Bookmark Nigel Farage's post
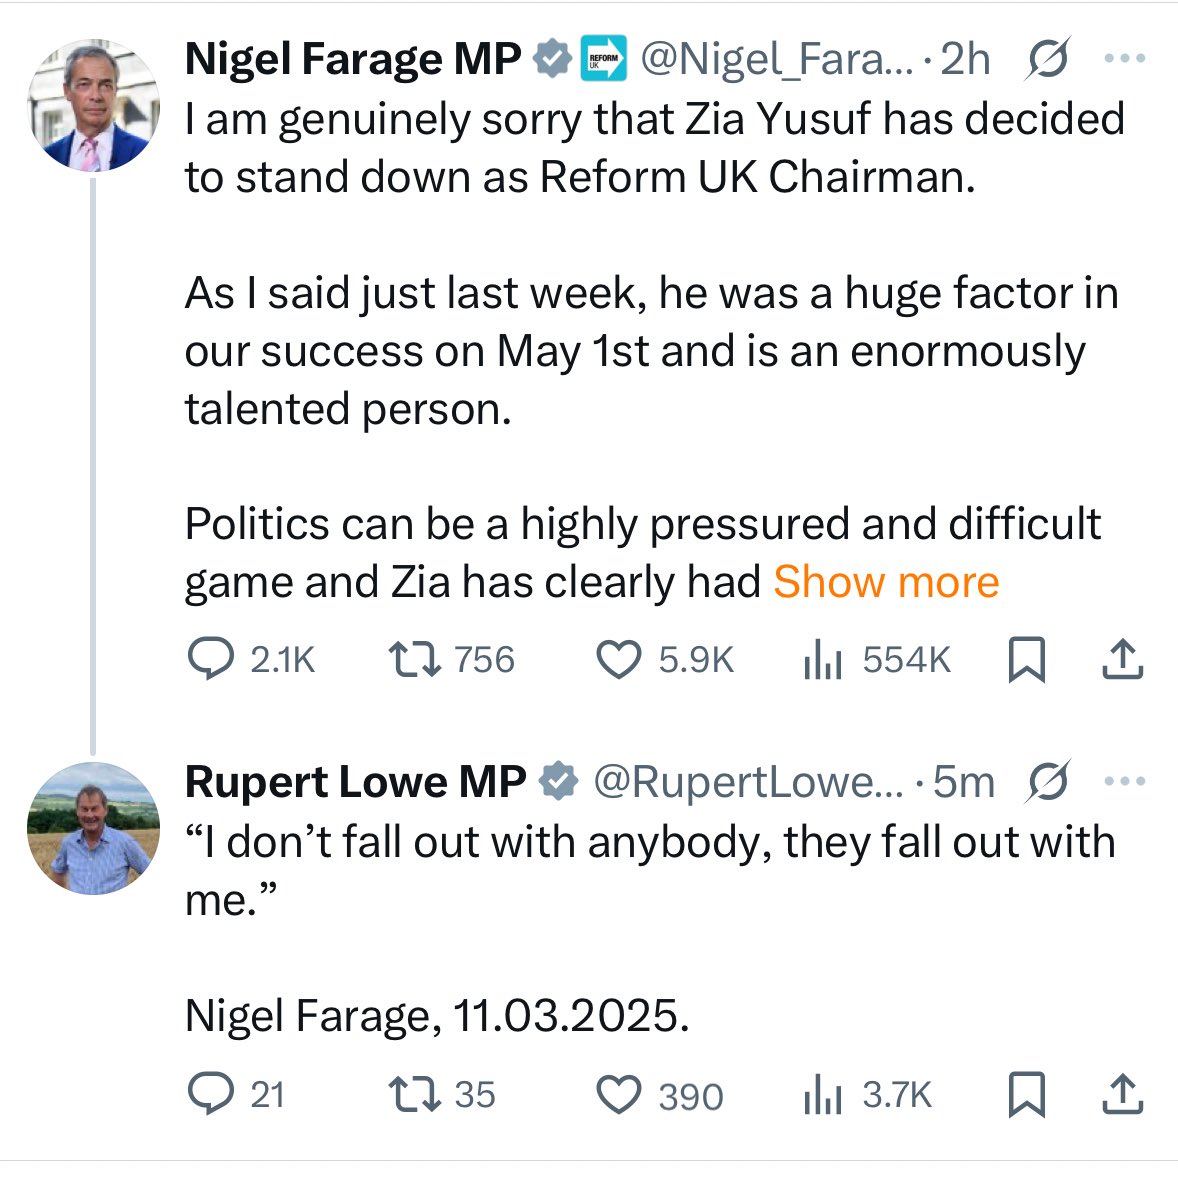The height and width of the screenshot is (1187, 1178). click(1026, 660)
